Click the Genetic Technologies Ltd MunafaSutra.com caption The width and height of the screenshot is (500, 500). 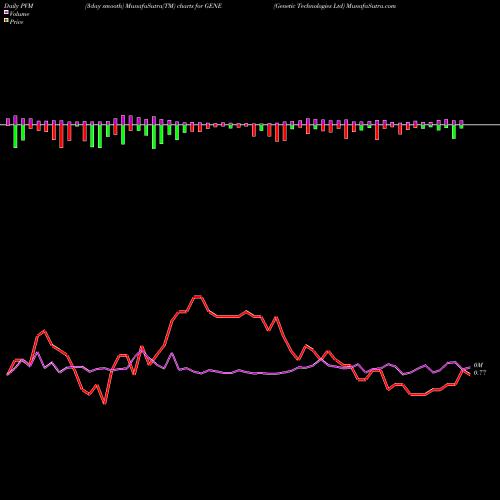point(335,6)
